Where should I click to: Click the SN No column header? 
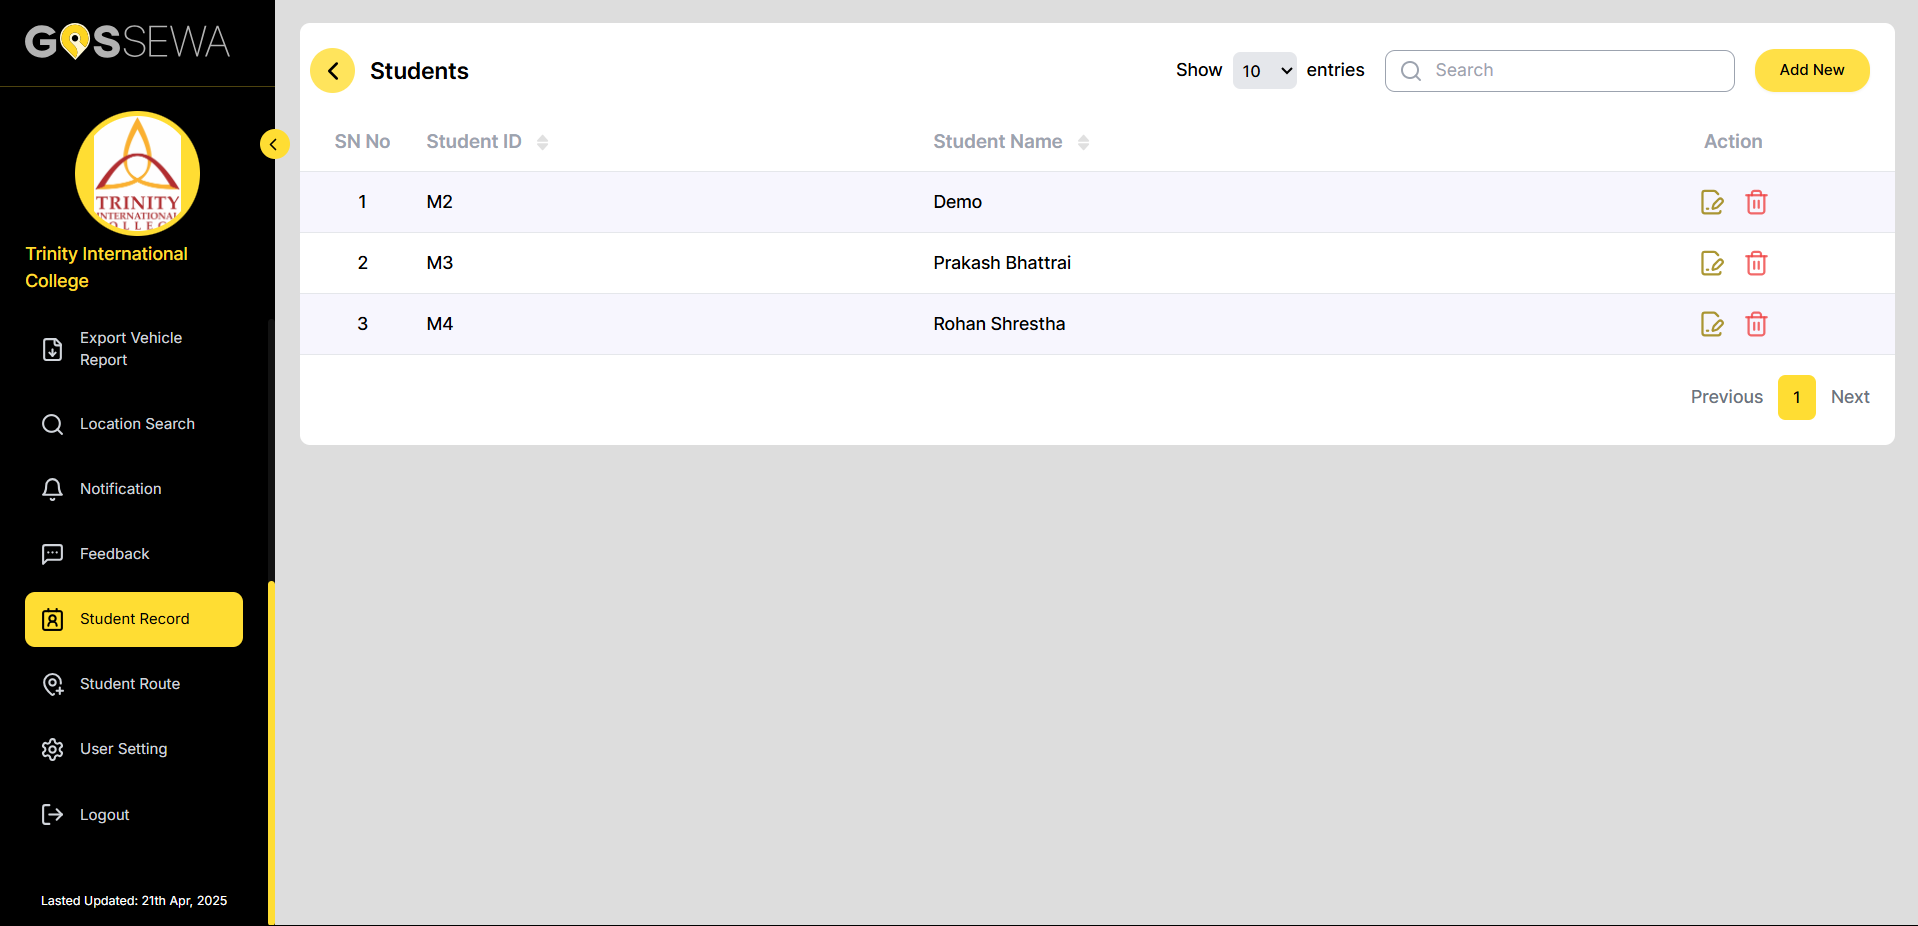[362, 142]
